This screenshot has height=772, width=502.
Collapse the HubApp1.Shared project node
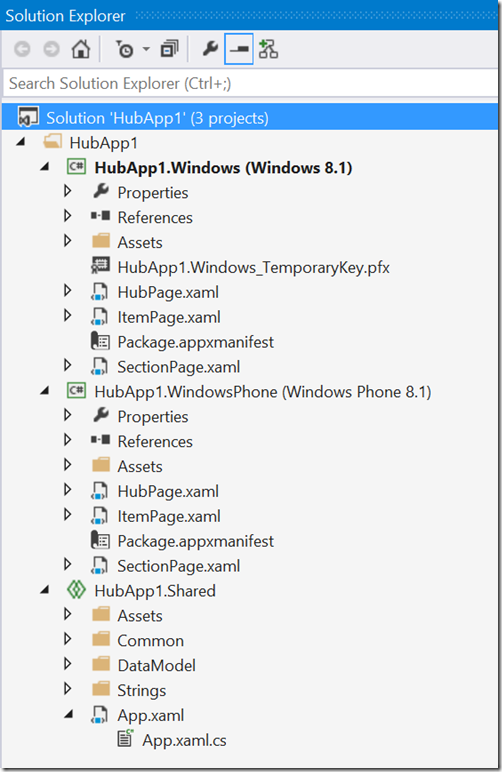[x=45, y=590]
